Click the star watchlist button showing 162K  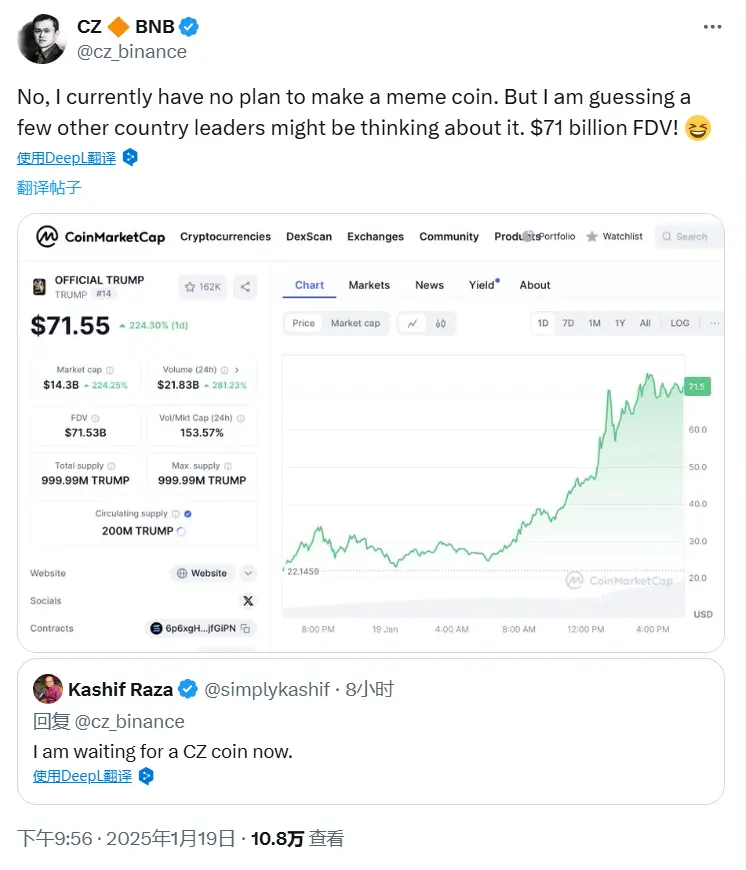(x=202, y=287)
